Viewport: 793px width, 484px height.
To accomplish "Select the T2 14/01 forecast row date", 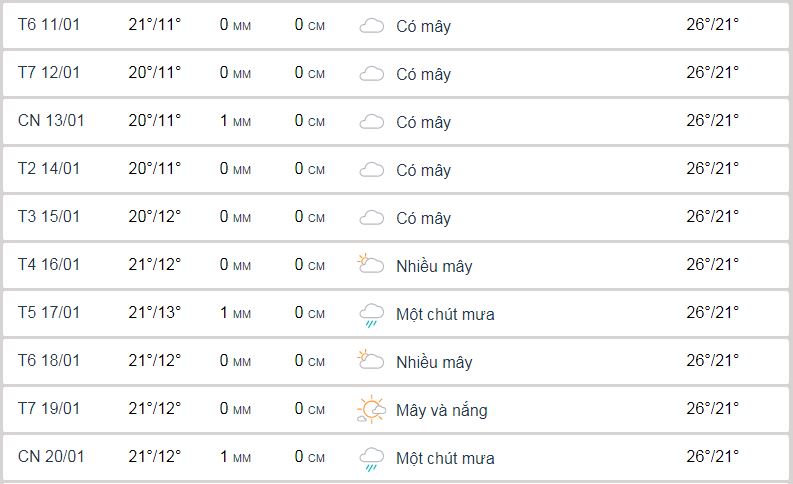I will pyautogui.click(x=49, y=168).
